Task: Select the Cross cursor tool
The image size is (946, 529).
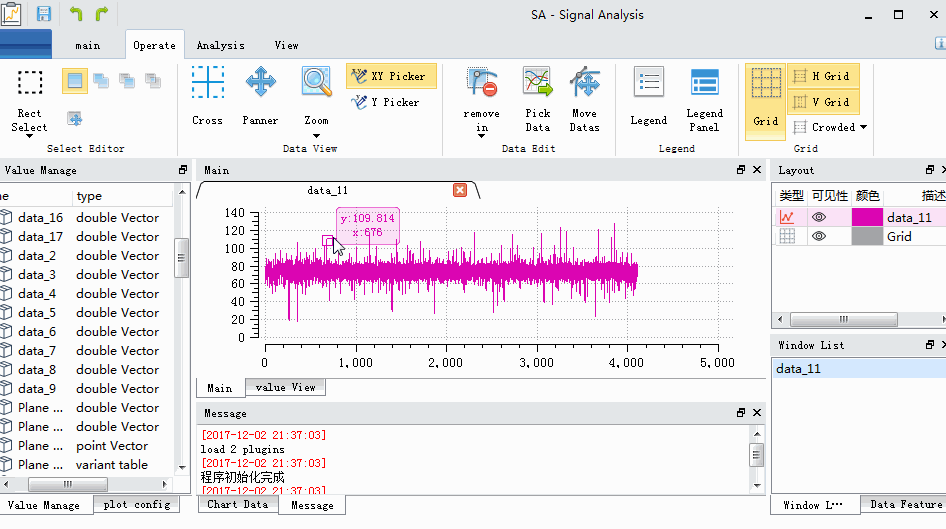Action: (208, 95)
